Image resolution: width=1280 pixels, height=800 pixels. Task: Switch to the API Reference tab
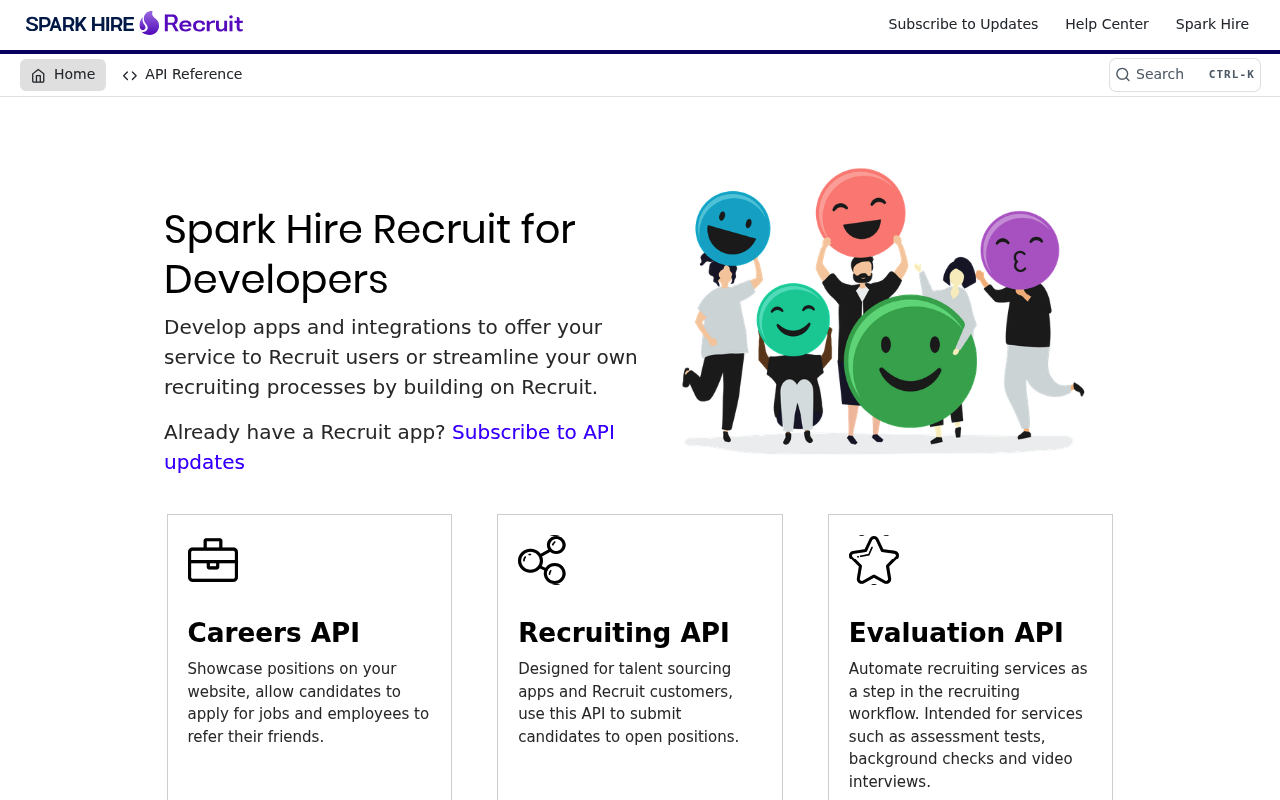[x=182, y=75]
